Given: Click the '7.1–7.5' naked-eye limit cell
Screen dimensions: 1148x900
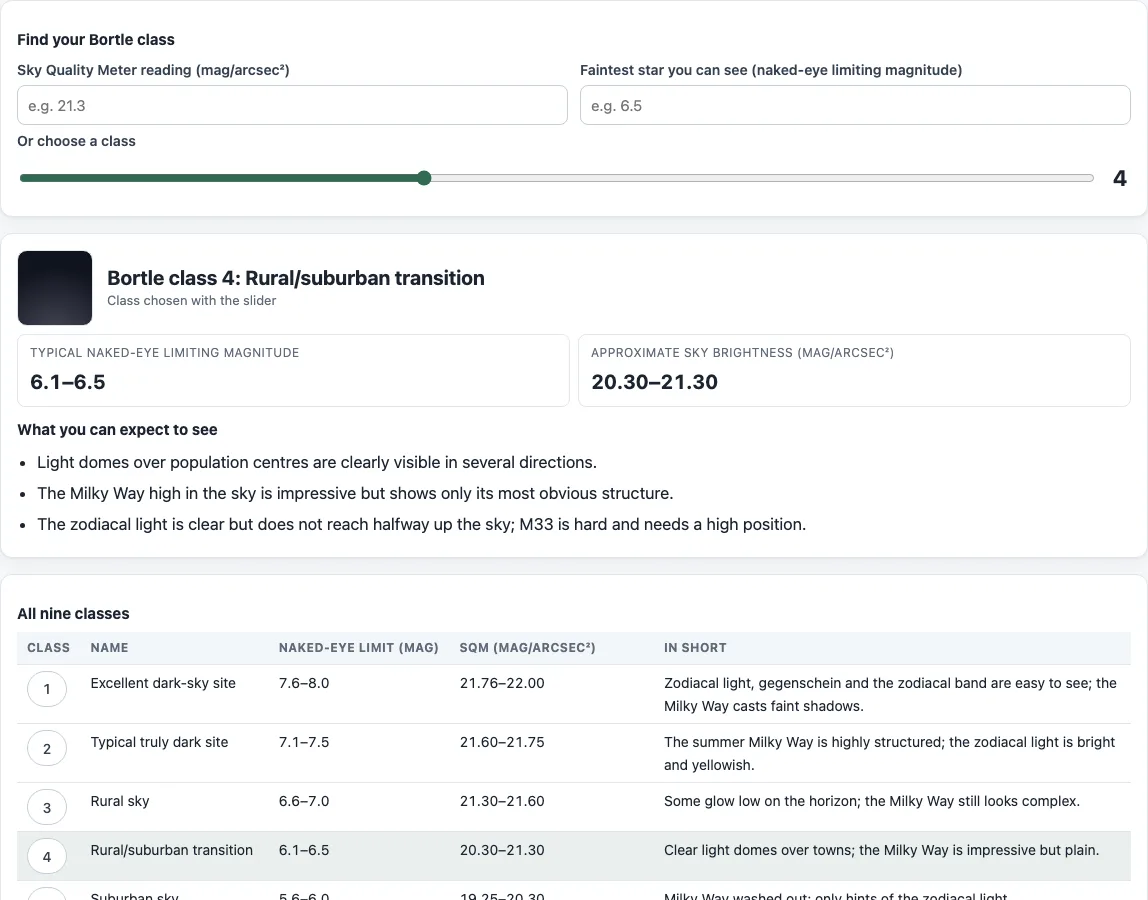Looking at the screenshot, I should coord(304,743).
